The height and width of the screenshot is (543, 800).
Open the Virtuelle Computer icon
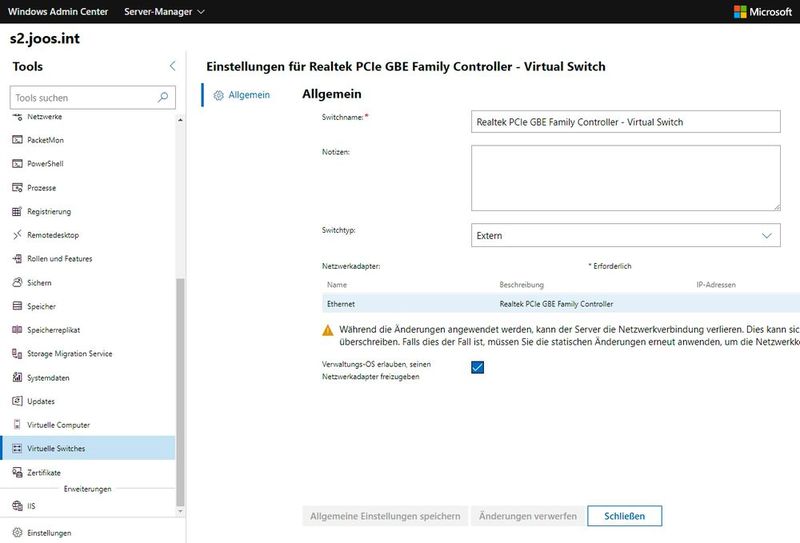(17, 425)
